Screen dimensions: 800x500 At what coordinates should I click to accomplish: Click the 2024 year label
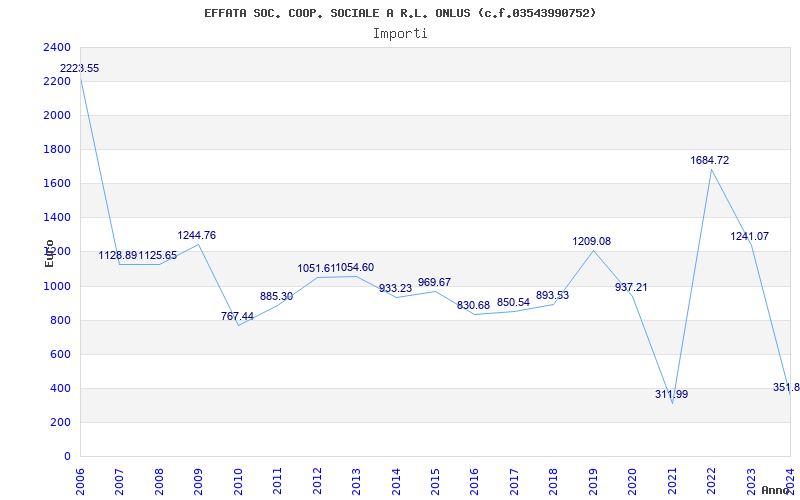tap(790, 482)
